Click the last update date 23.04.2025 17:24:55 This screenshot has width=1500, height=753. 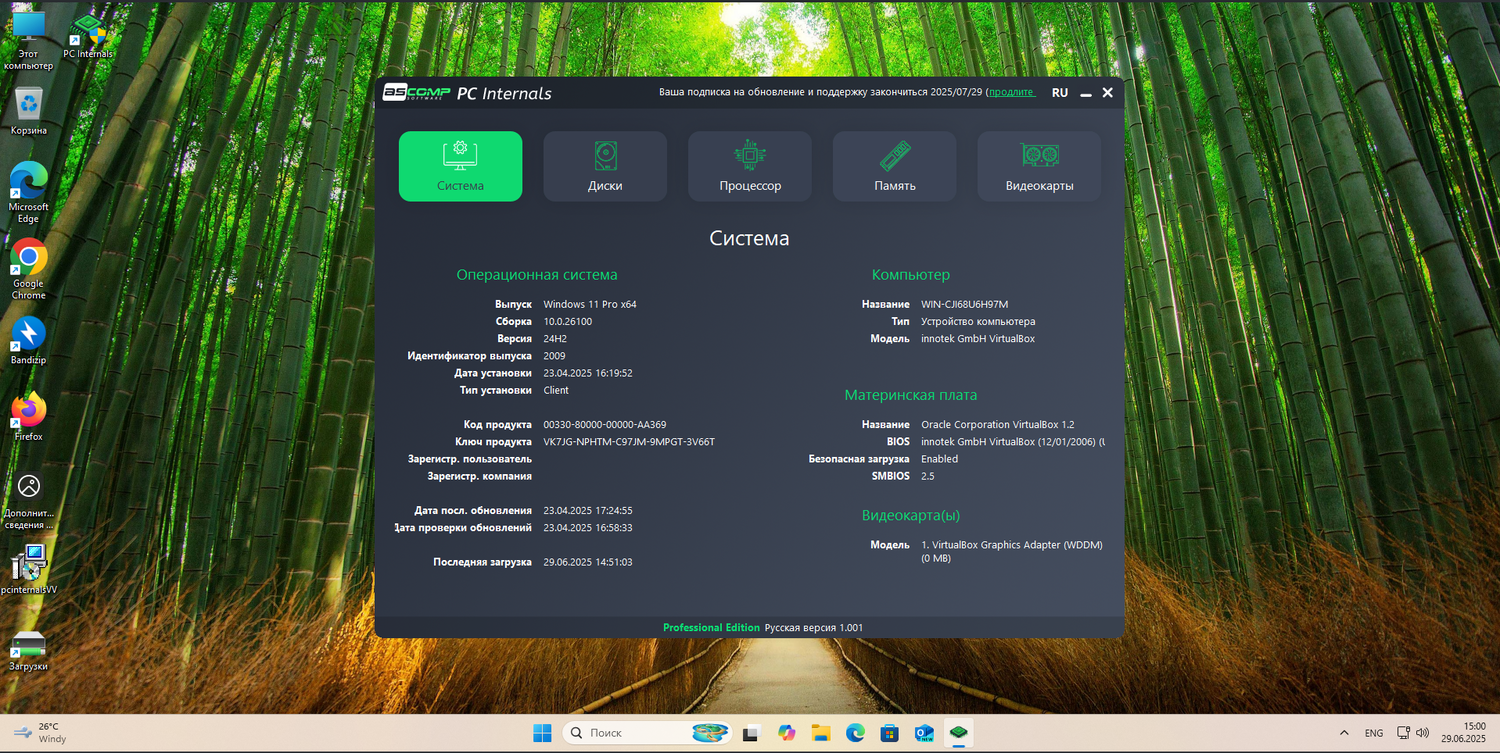(x=588, y=510)
